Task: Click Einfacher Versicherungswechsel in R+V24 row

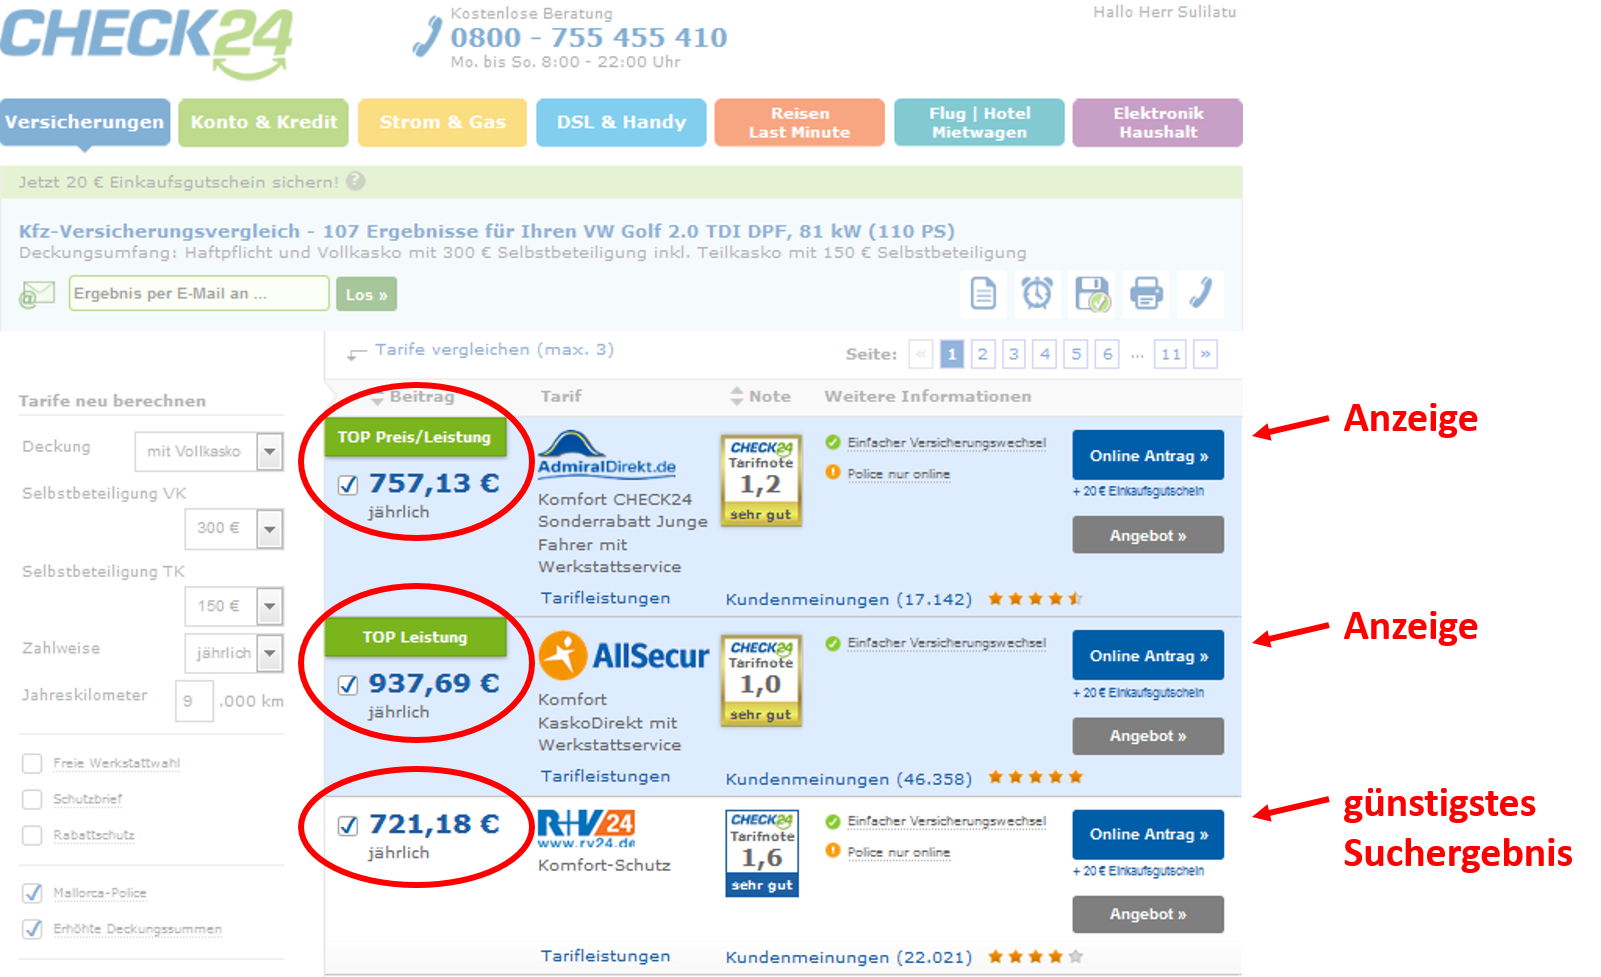Action: pyautogui.click(x=946, y=821)
